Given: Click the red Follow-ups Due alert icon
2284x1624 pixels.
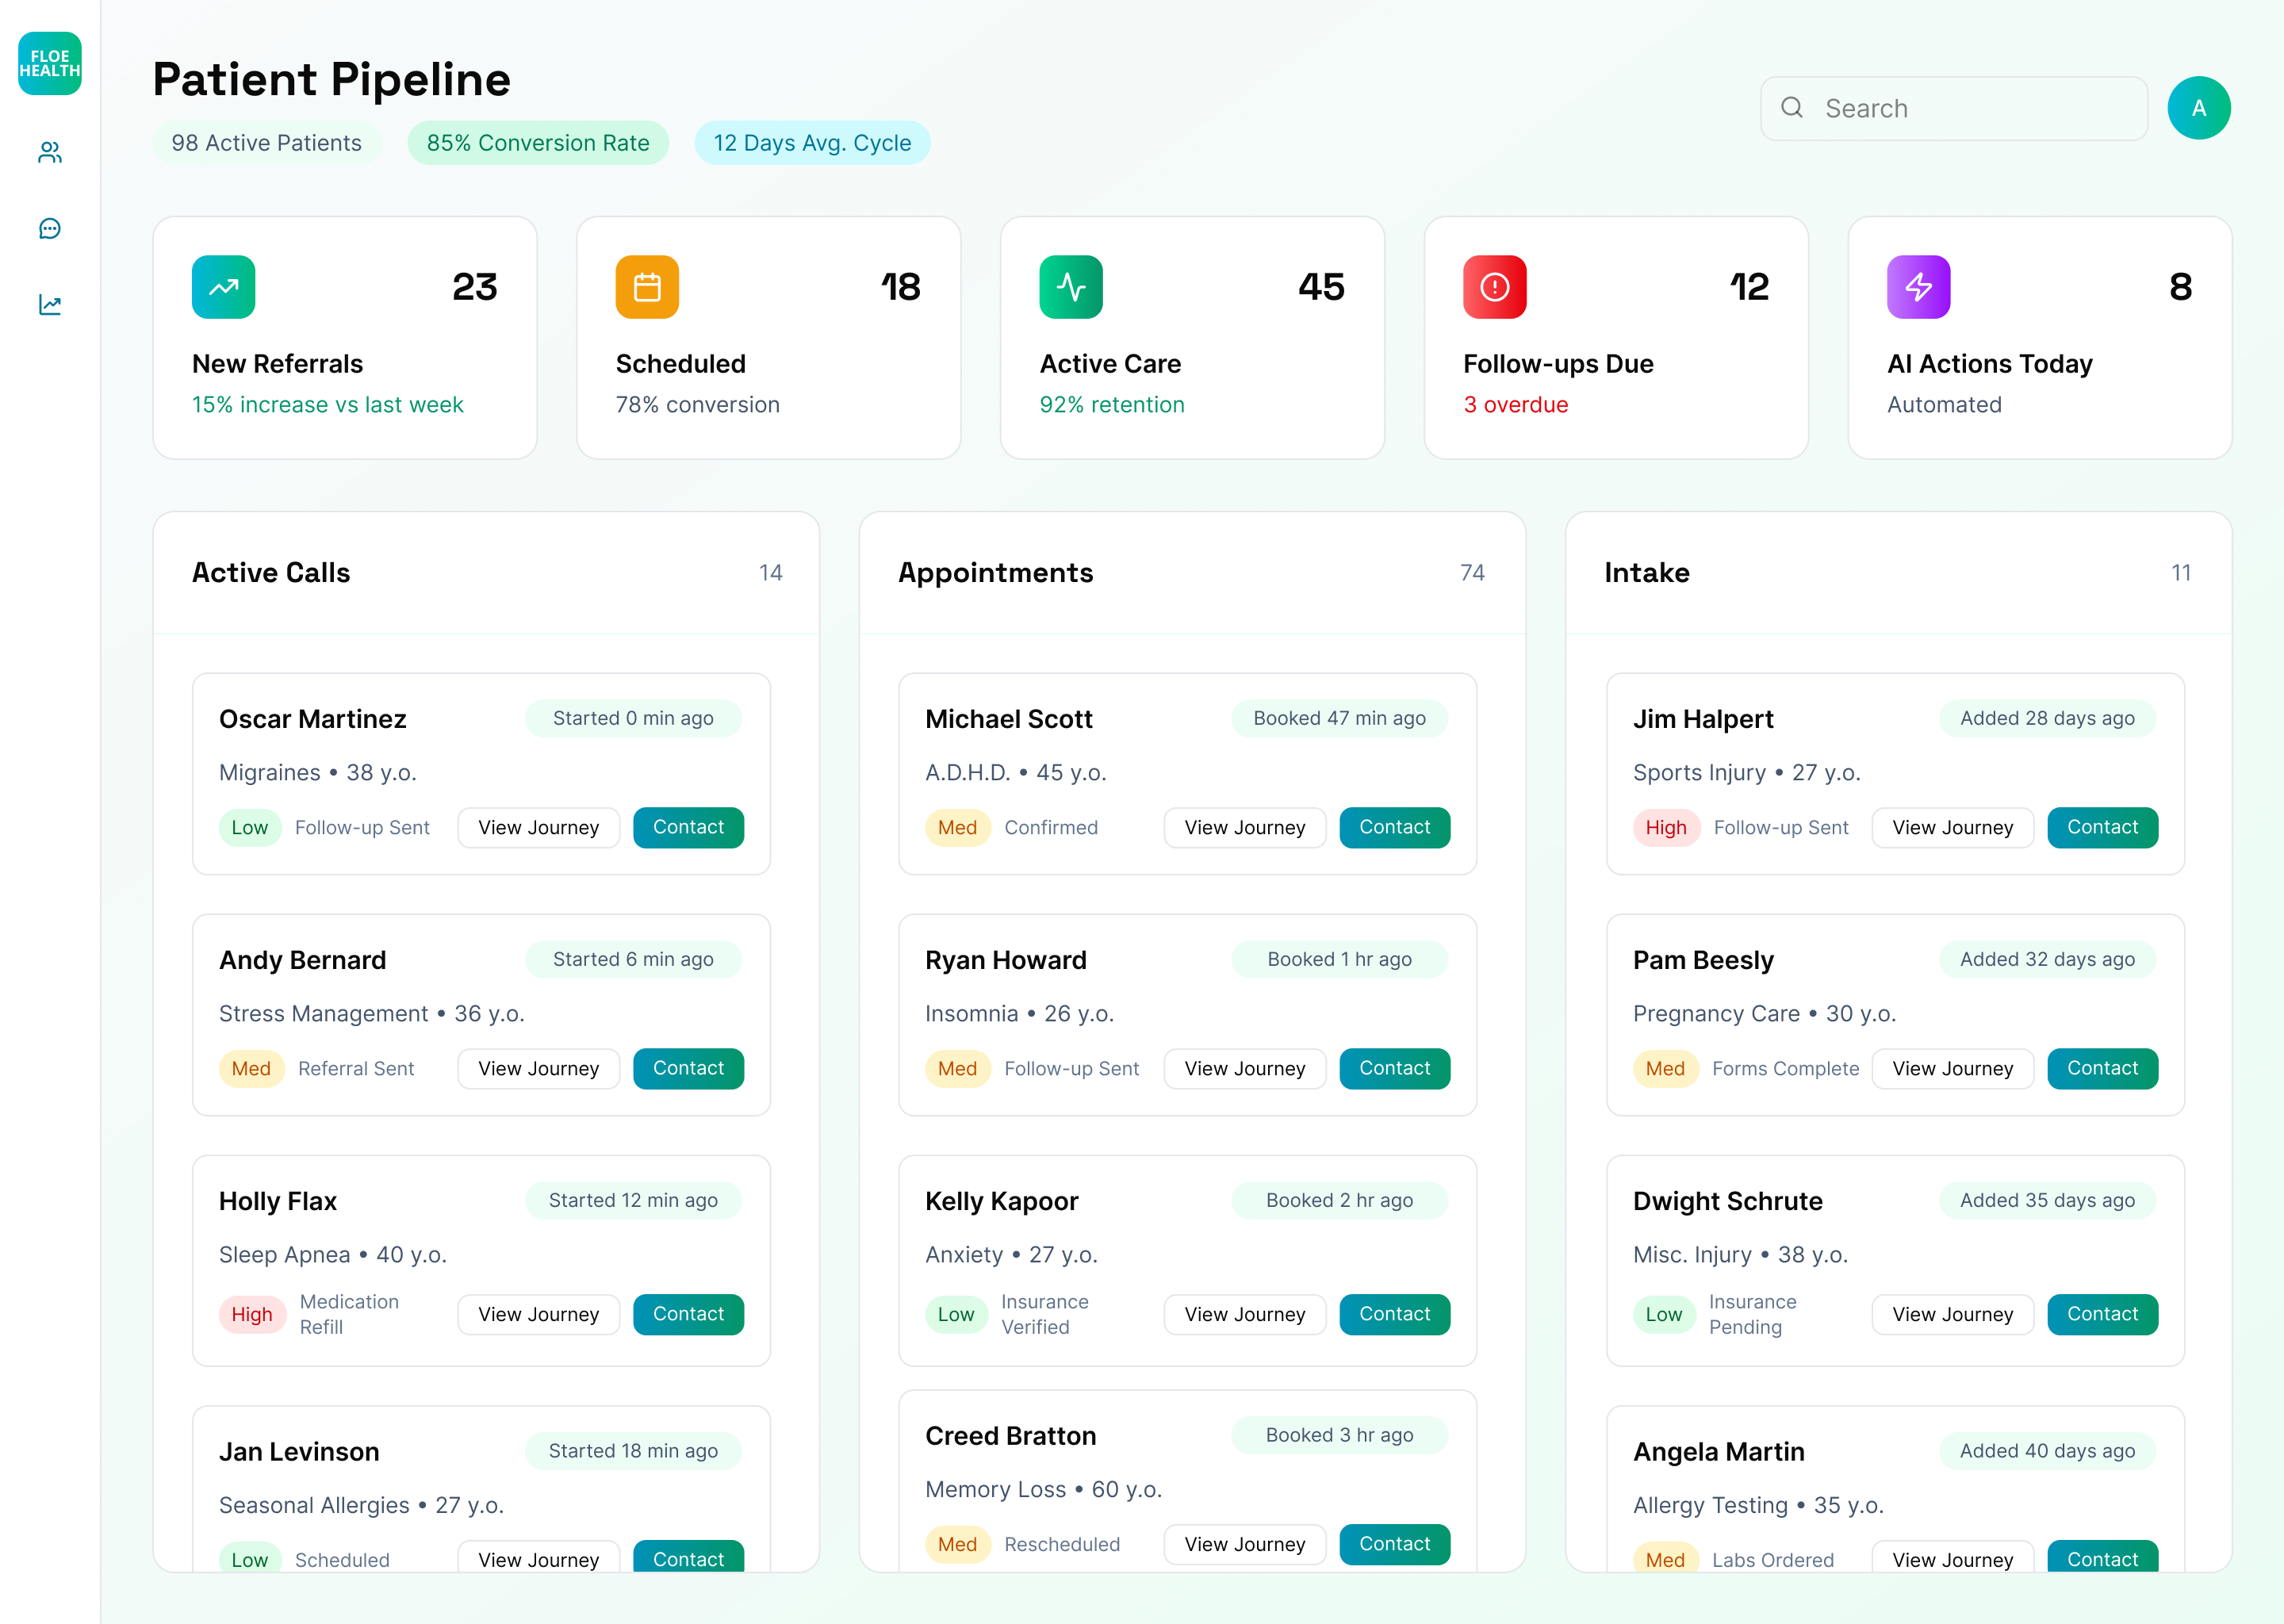Looking at the screenshot, I should coord(1494,287).
